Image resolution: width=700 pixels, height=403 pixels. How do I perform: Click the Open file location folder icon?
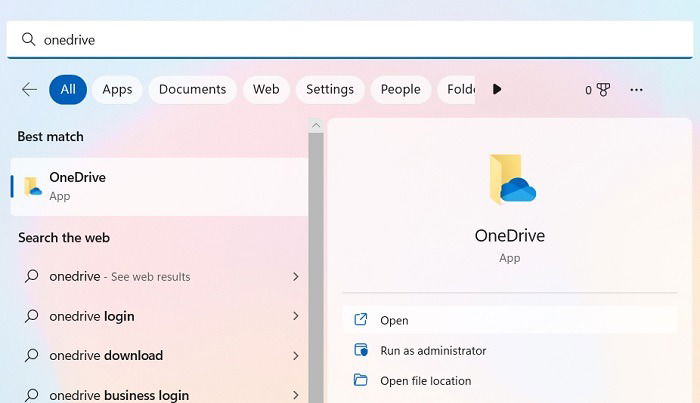point(360,380)
